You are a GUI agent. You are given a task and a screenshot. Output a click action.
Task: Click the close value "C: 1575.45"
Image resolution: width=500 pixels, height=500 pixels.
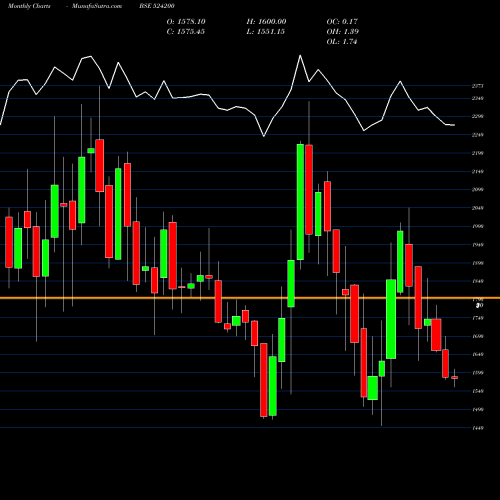coord(186,32)
